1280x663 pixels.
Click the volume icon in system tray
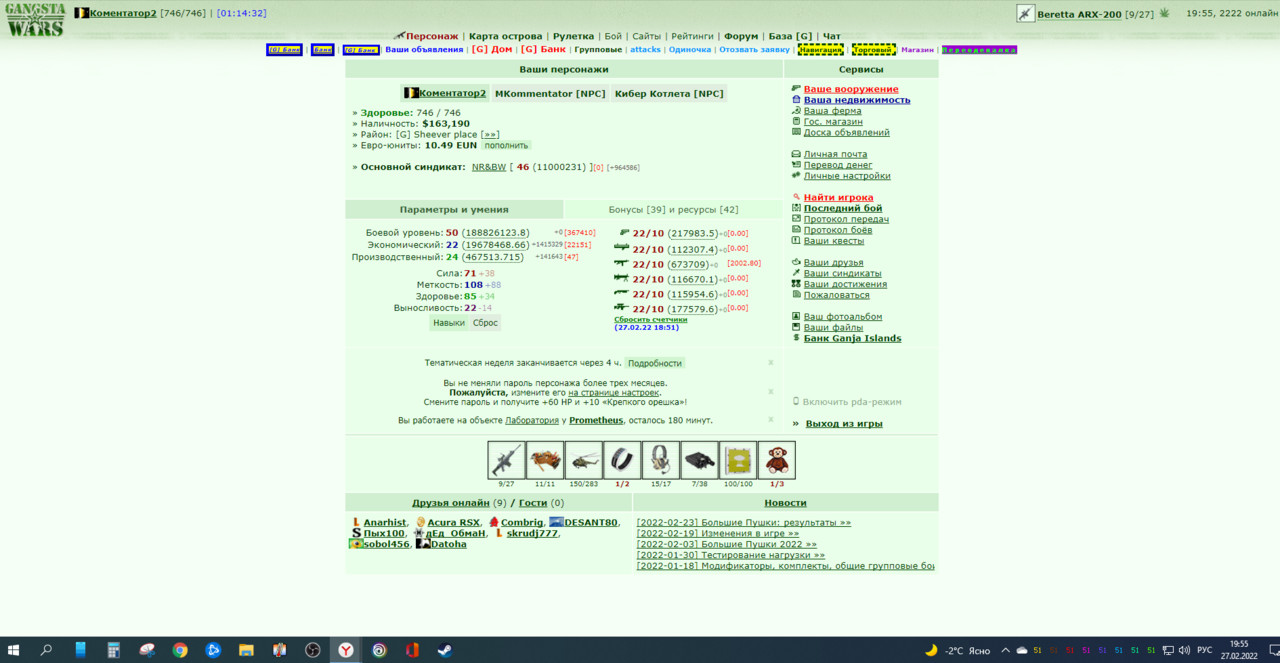point(1184,650)
